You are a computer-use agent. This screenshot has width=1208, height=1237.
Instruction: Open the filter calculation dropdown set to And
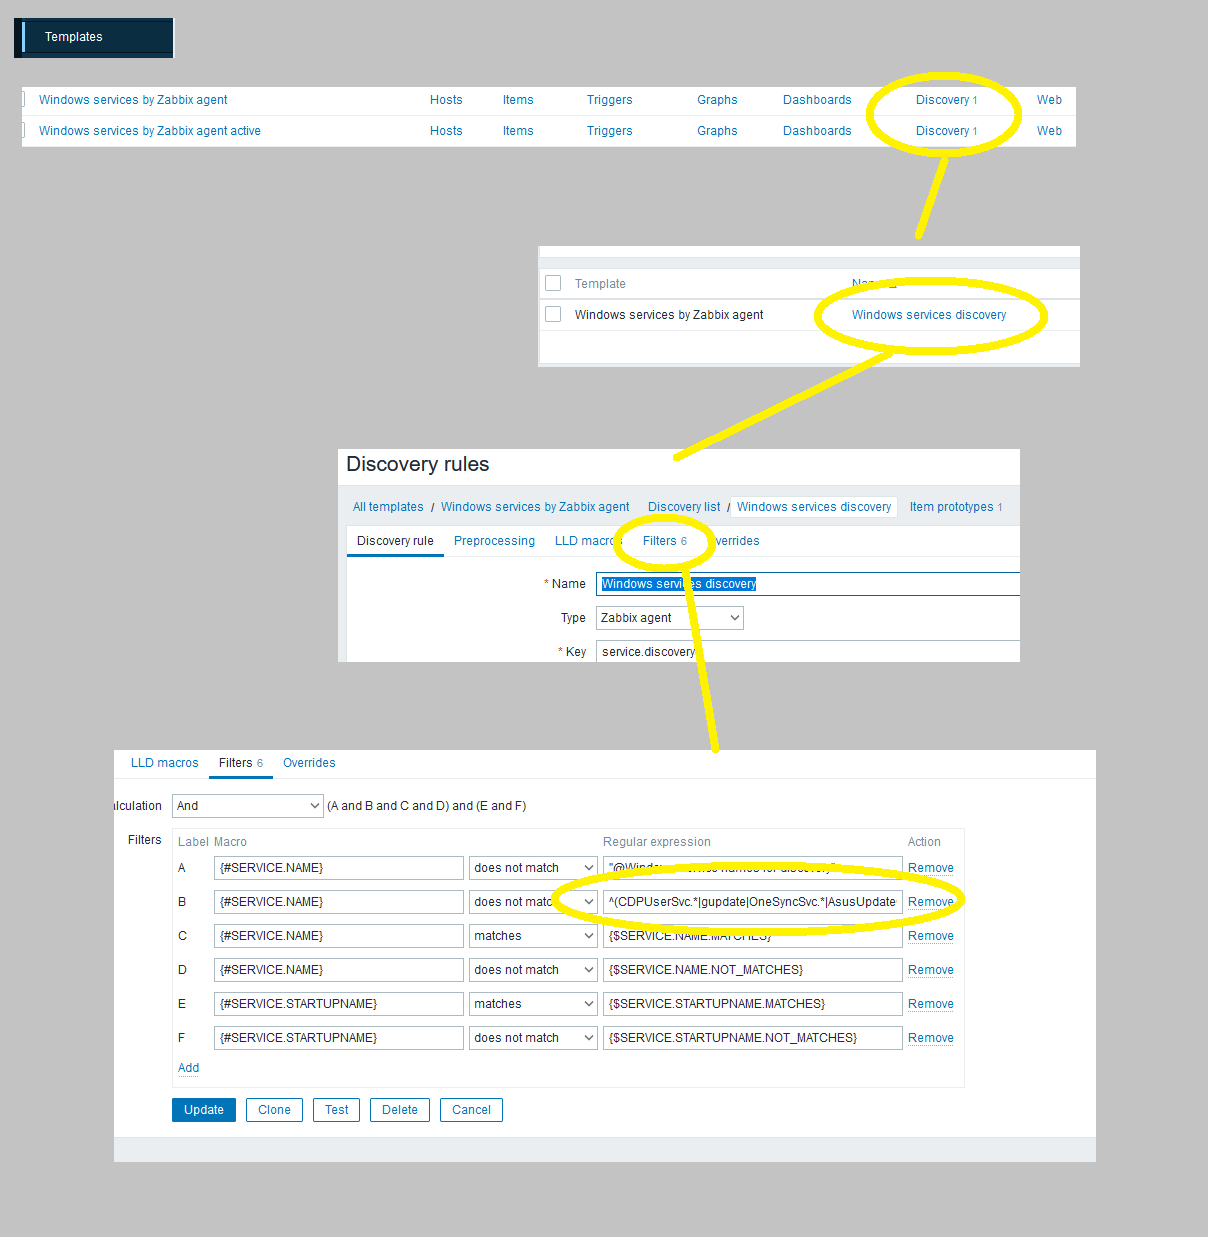click(x=247, y=805)
